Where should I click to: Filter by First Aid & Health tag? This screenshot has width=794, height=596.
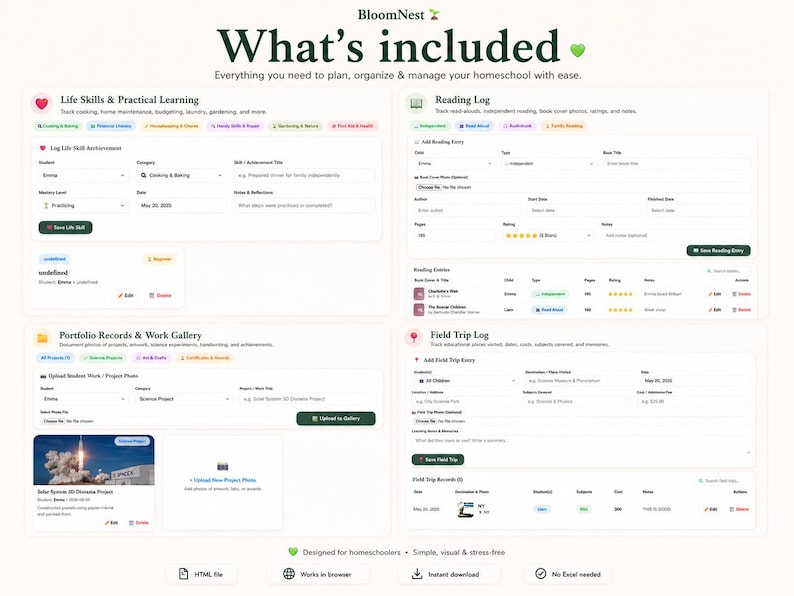352,126
